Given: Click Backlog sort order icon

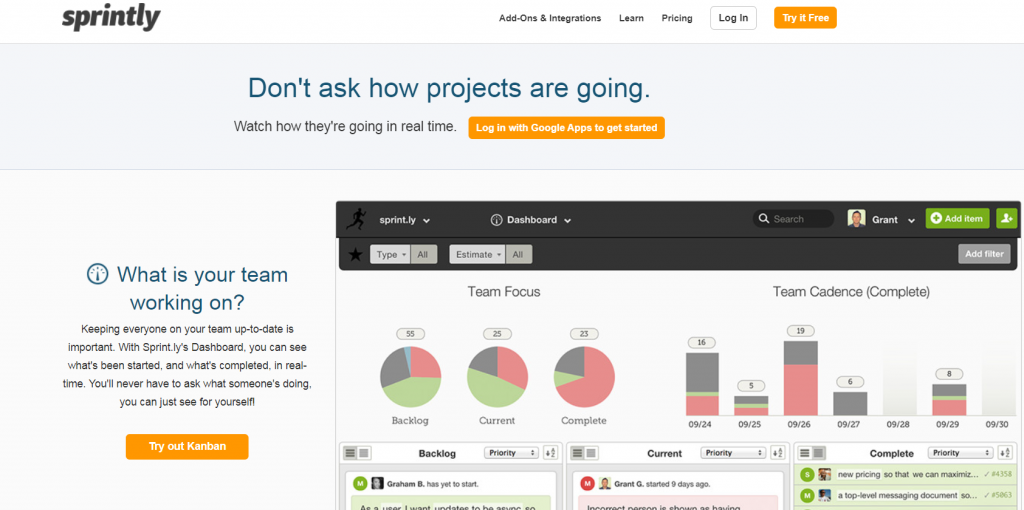Looking at the screenshot, I should (550, 453).
